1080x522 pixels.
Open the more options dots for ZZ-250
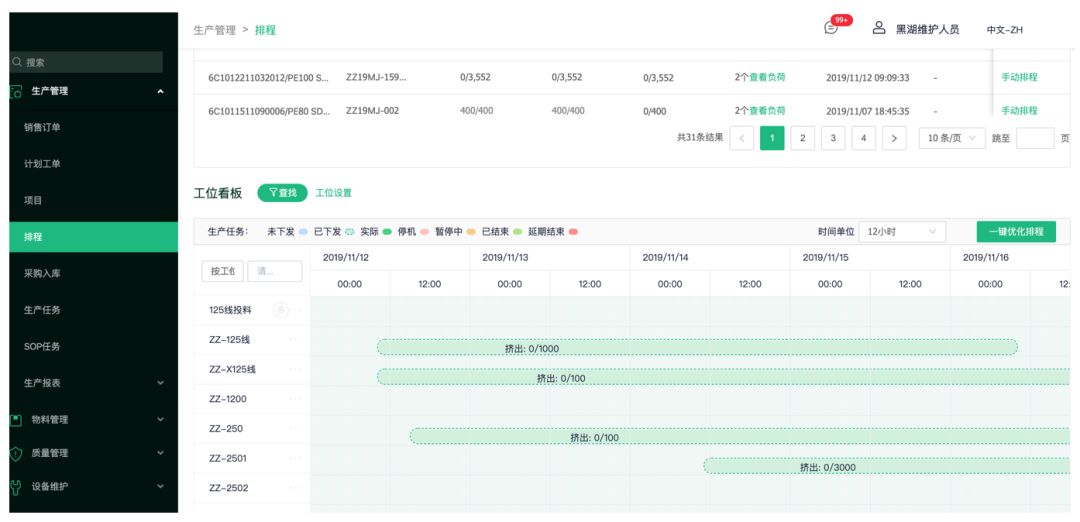click(295, 429)
